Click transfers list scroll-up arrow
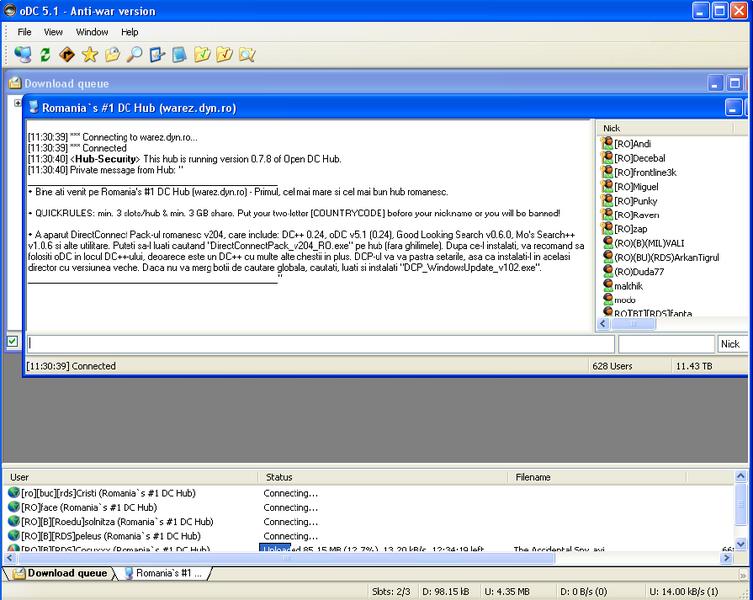 (x=740, y=476)
